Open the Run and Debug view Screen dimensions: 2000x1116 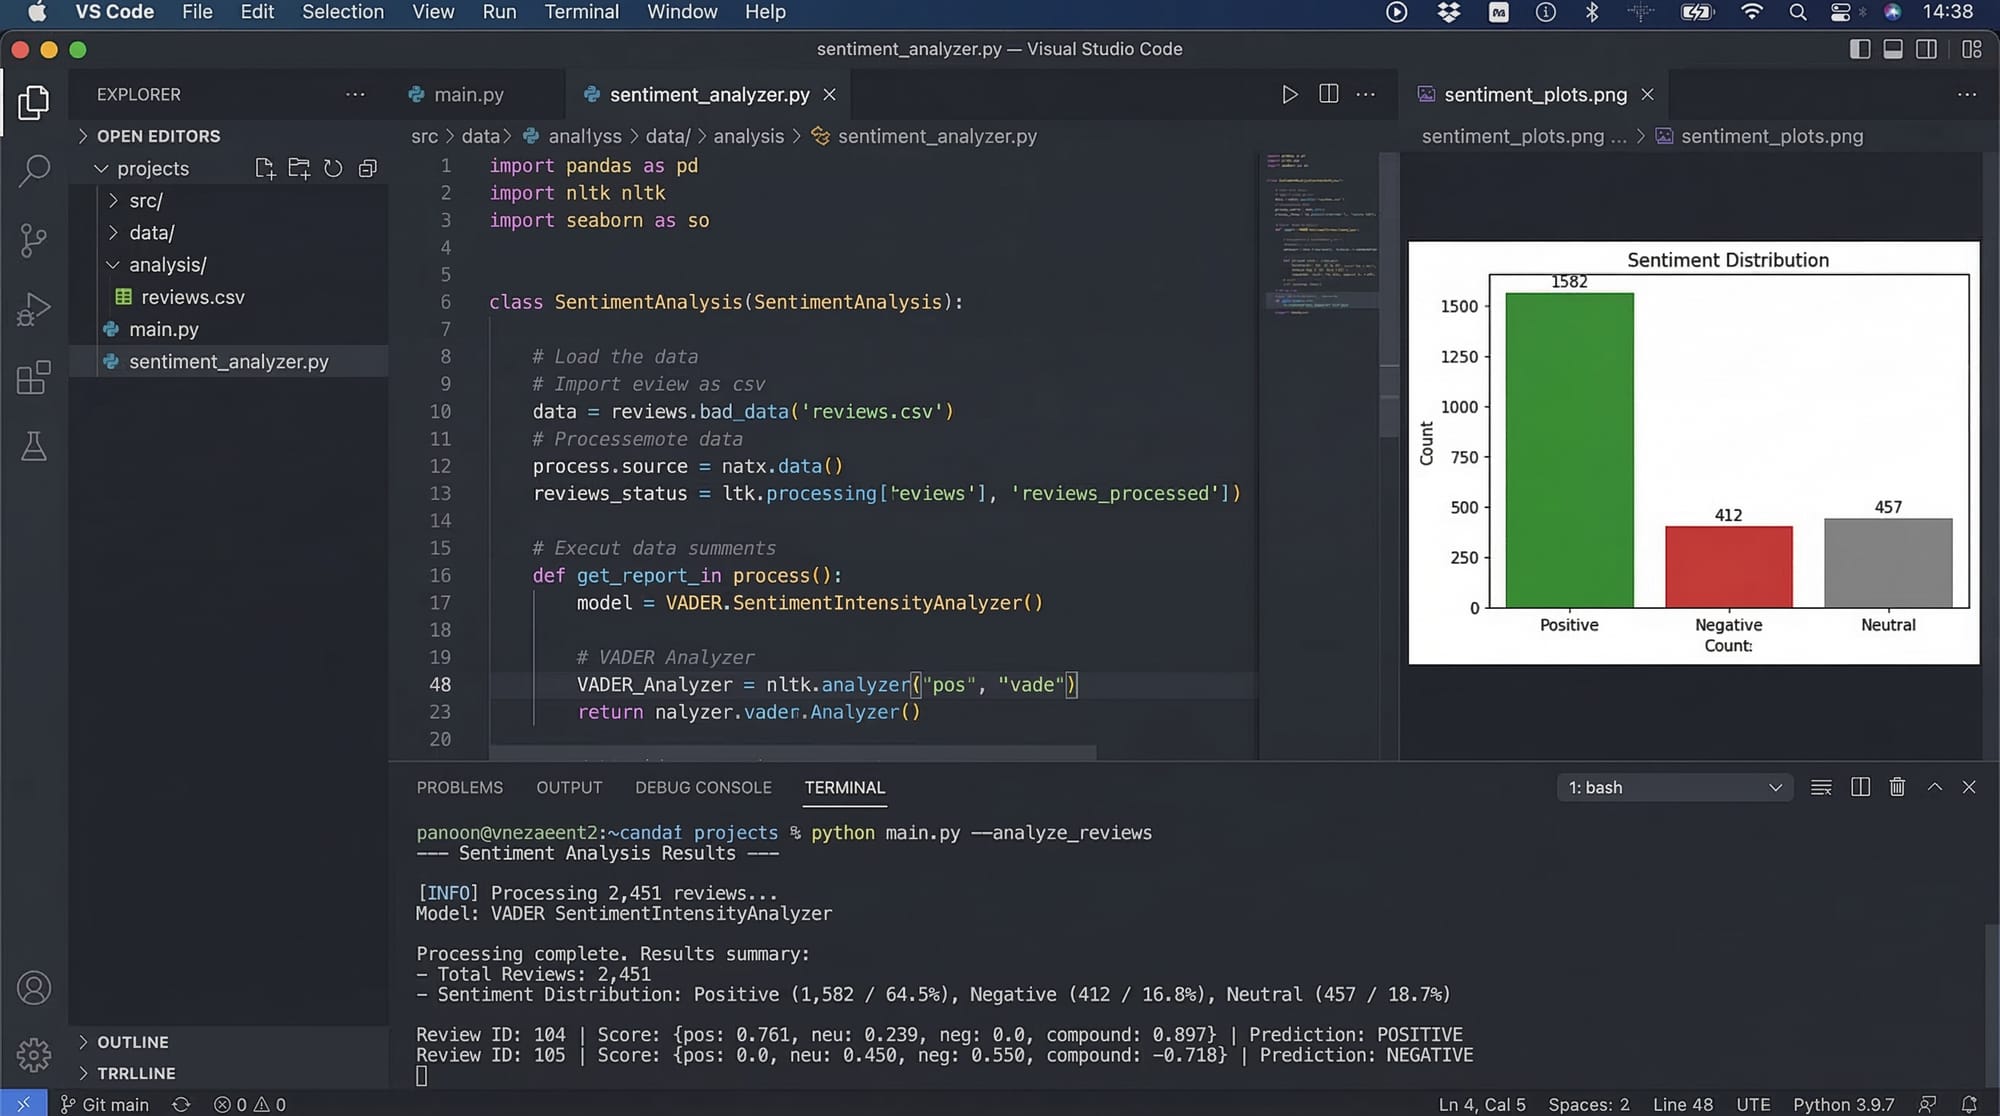point(34,309)
